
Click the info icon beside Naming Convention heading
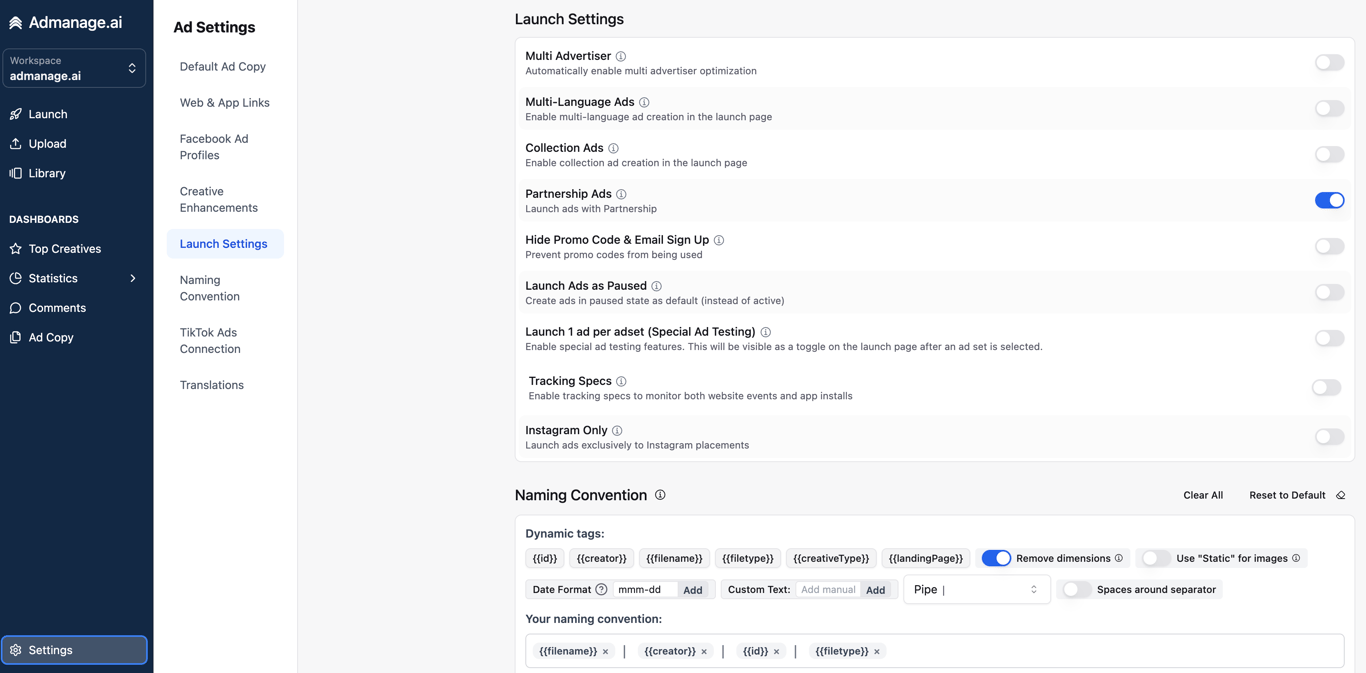point(660,495)
